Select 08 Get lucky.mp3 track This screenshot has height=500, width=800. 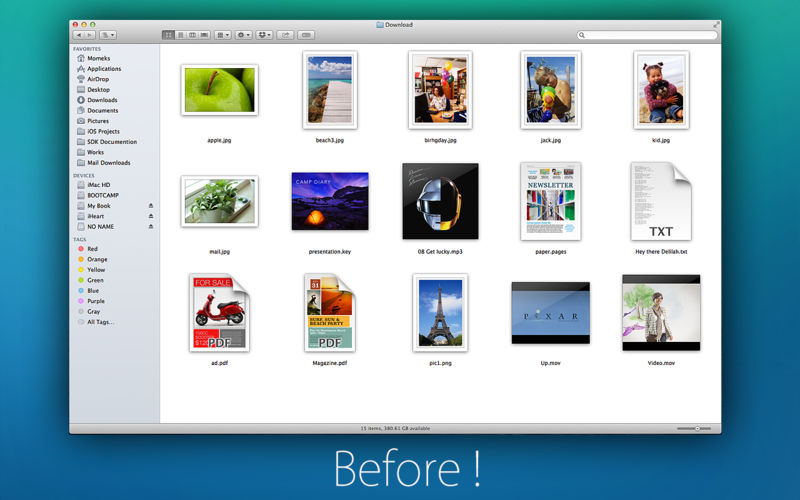(x=440, y=201)
